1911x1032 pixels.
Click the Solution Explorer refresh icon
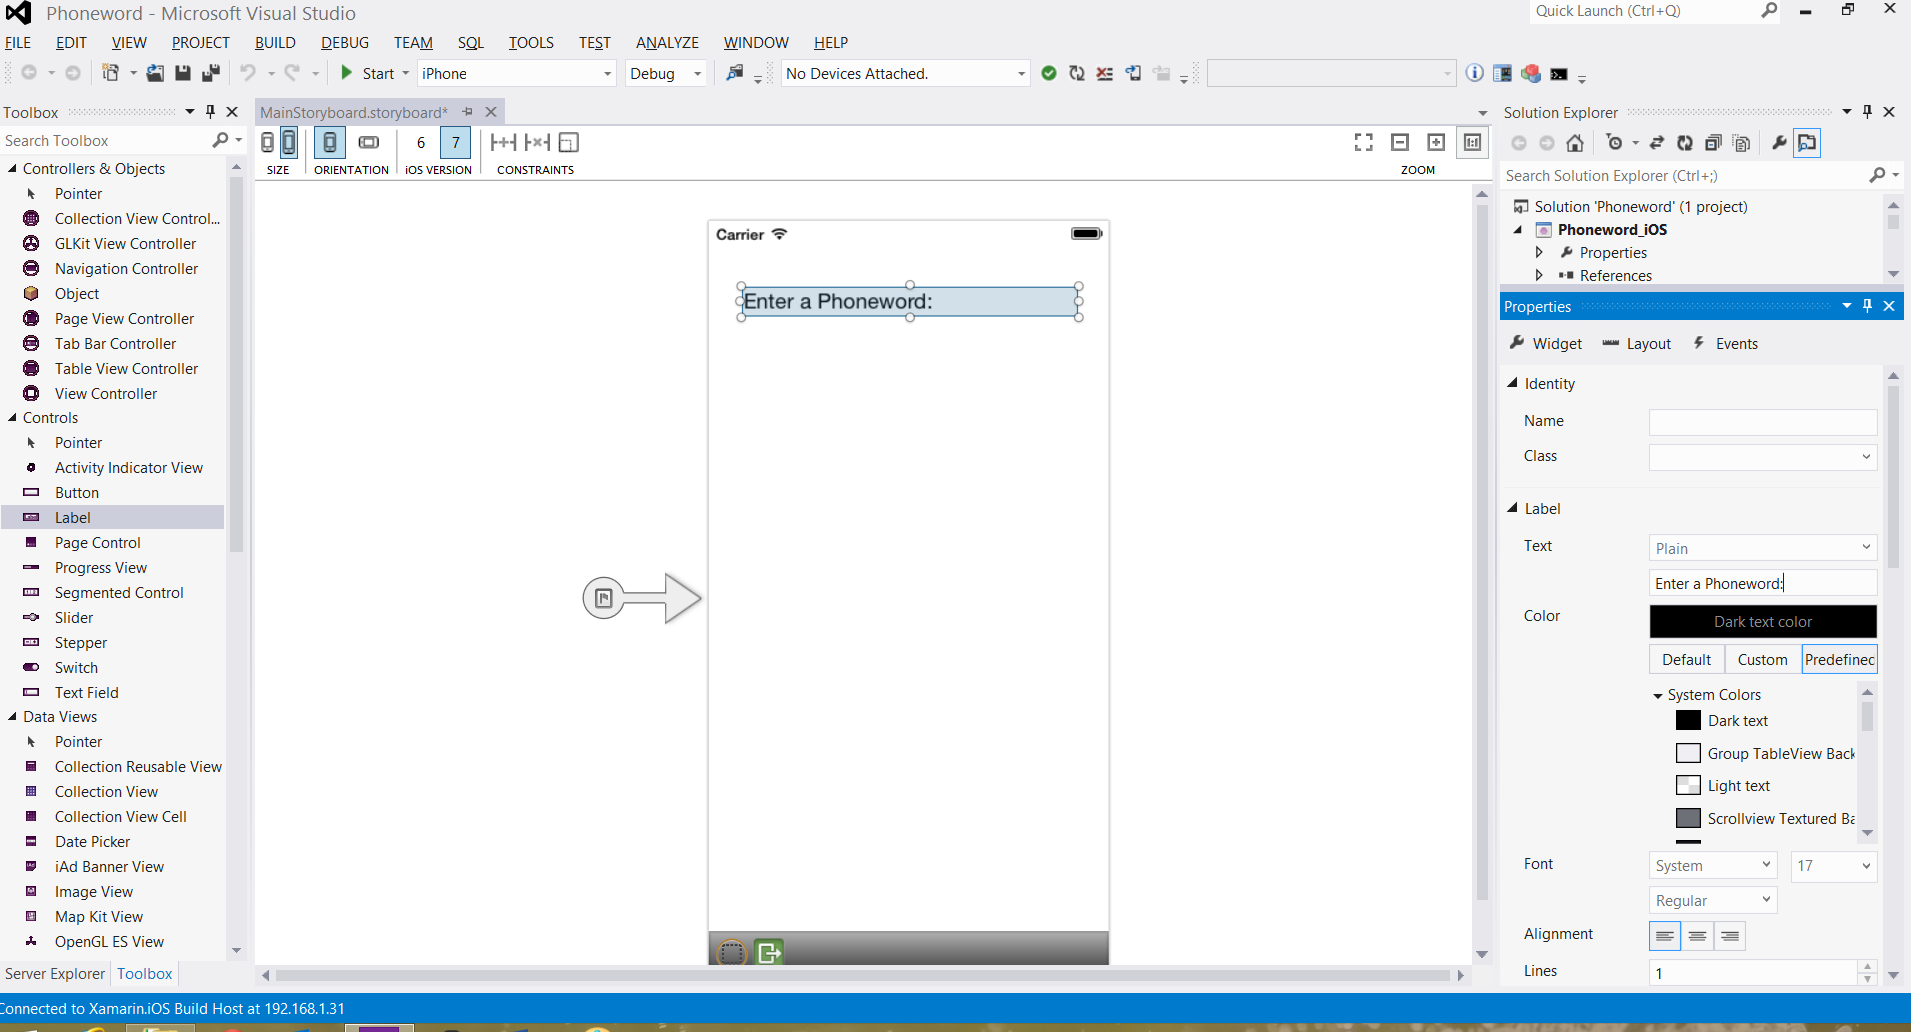coord(1685,143)
